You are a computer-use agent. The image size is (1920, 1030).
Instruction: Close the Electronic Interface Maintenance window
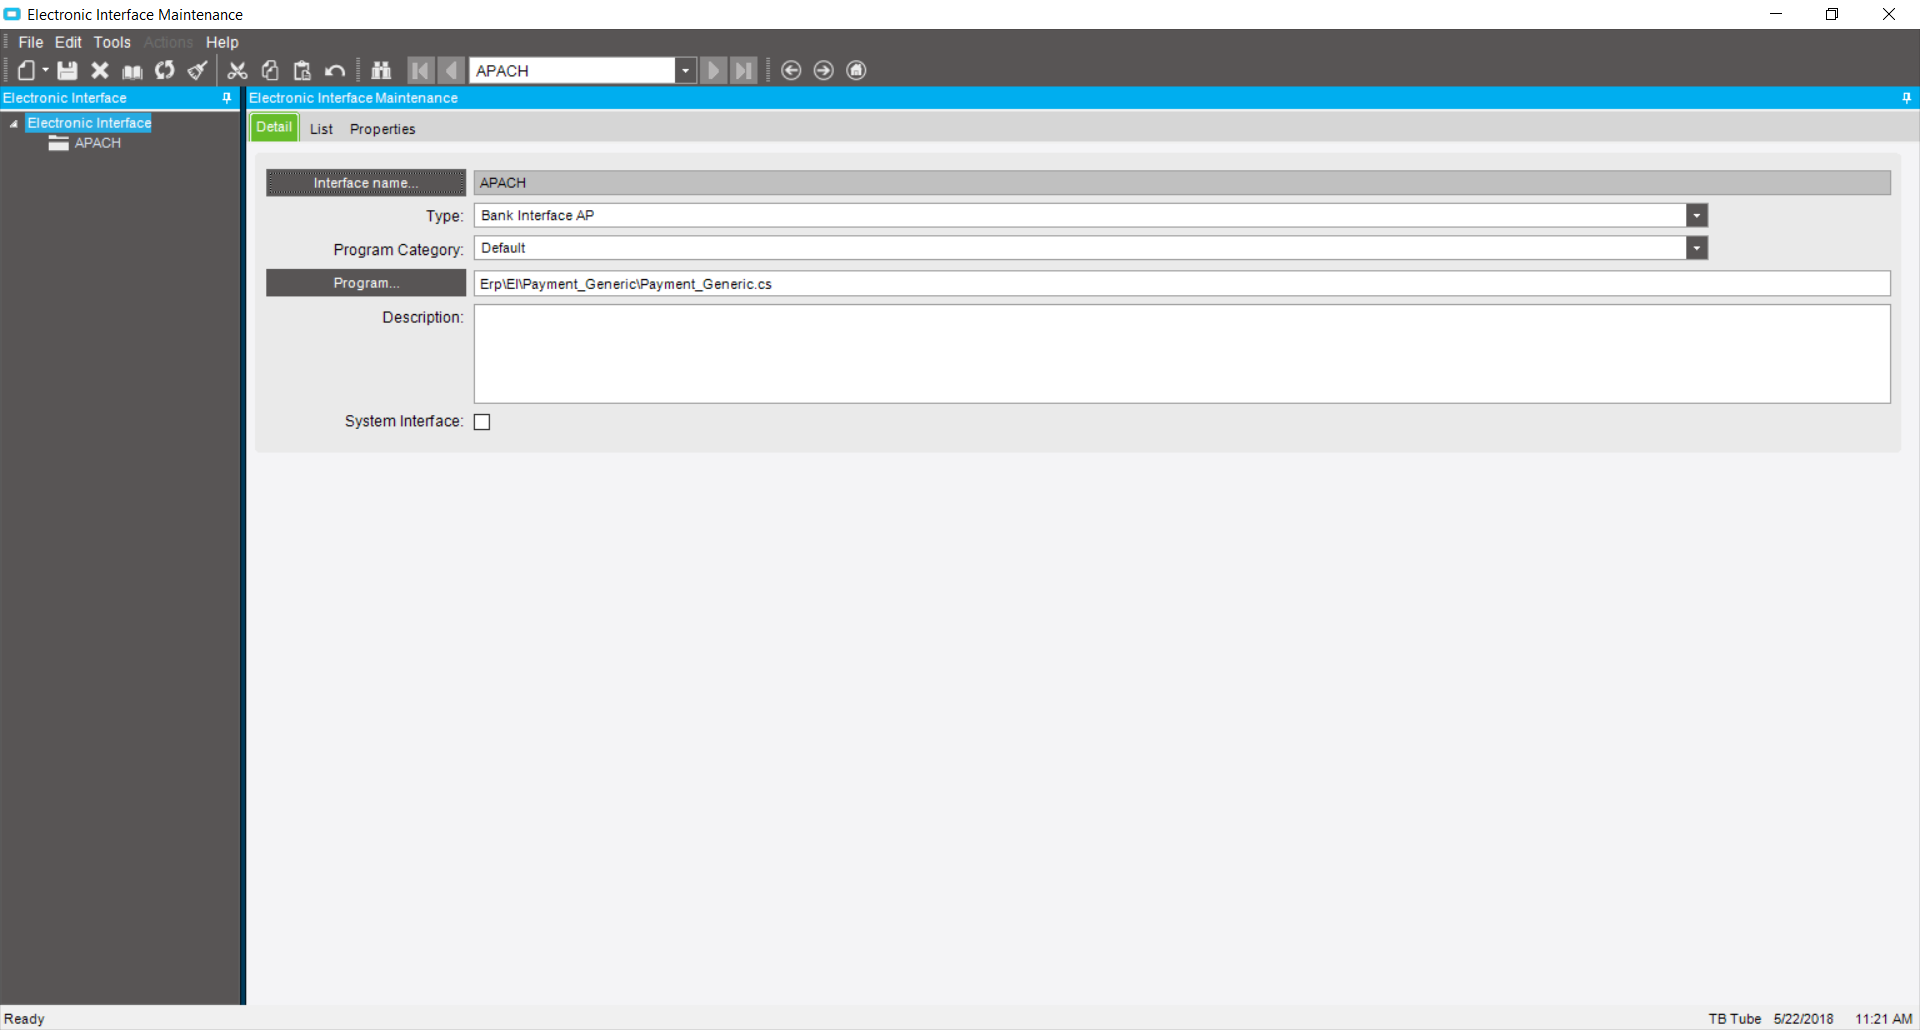click(1889, 14)
